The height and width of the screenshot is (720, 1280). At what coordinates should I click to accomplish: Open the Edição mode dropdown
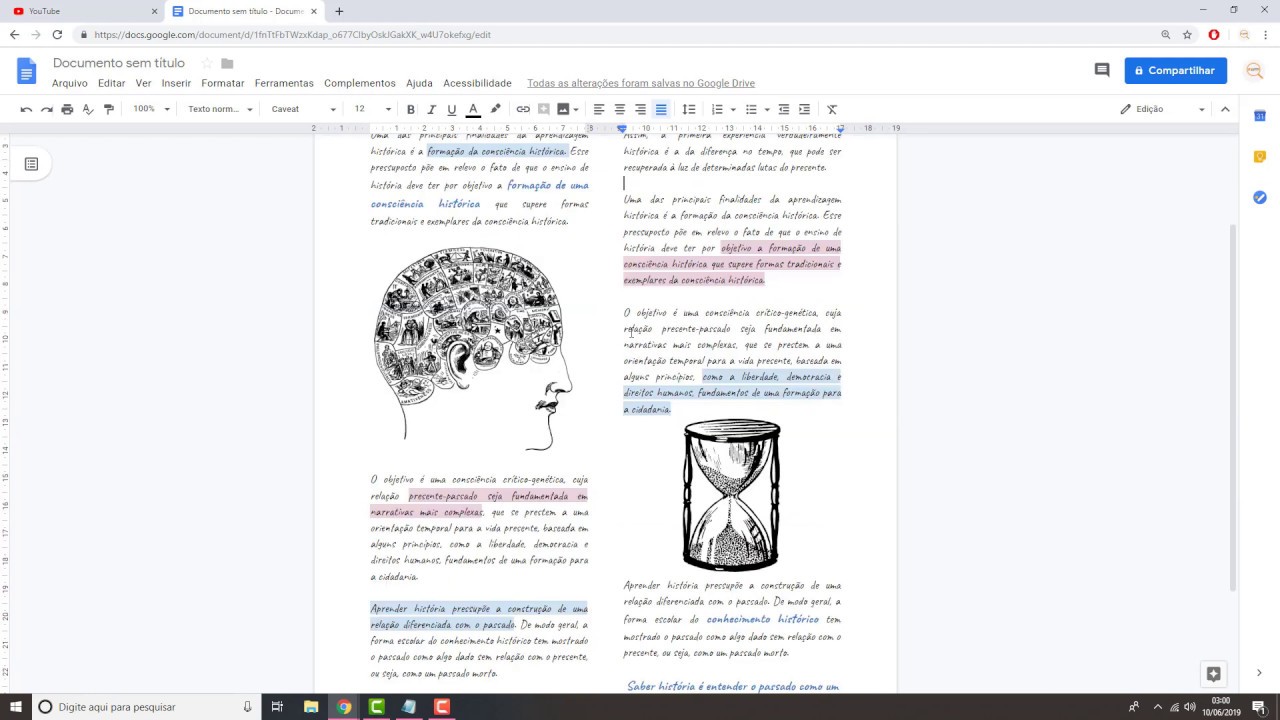pyautogui.click(x=1163, y=109)
